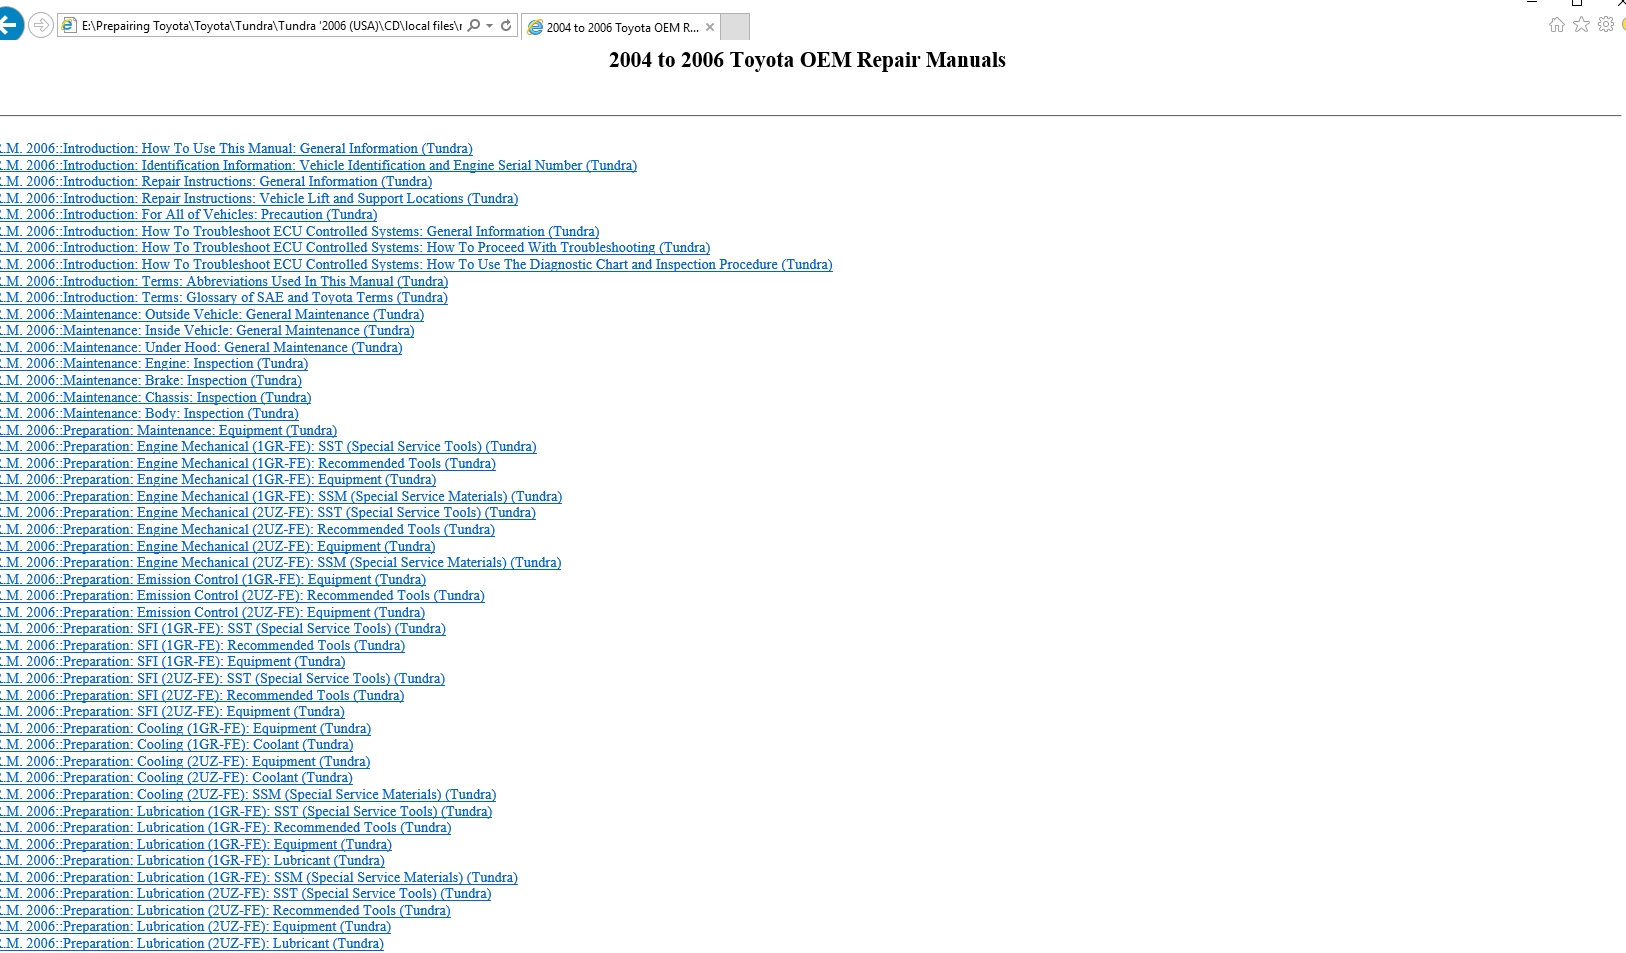
Task: Open Lubrication (1GR-FE): Recommended Tools link
Action: click(225, 828)
